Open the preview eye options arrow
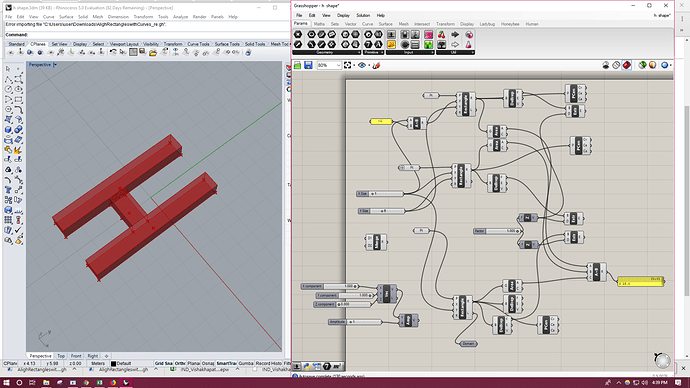 tap(369, 66)
